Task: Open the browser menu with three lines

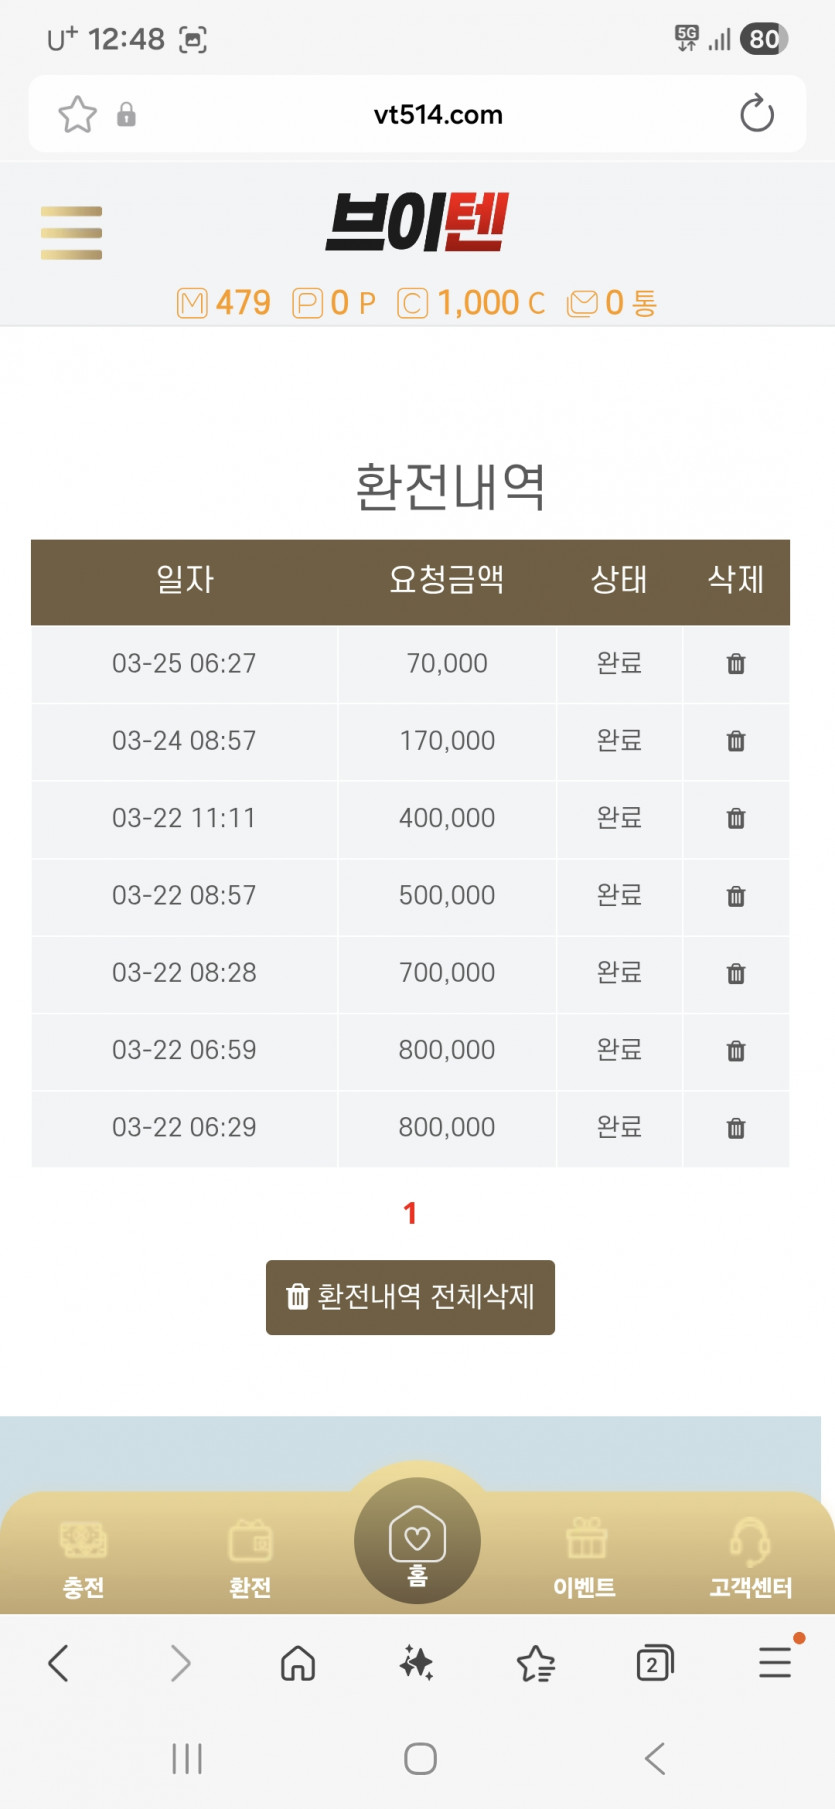Action: coord(775,1662)
